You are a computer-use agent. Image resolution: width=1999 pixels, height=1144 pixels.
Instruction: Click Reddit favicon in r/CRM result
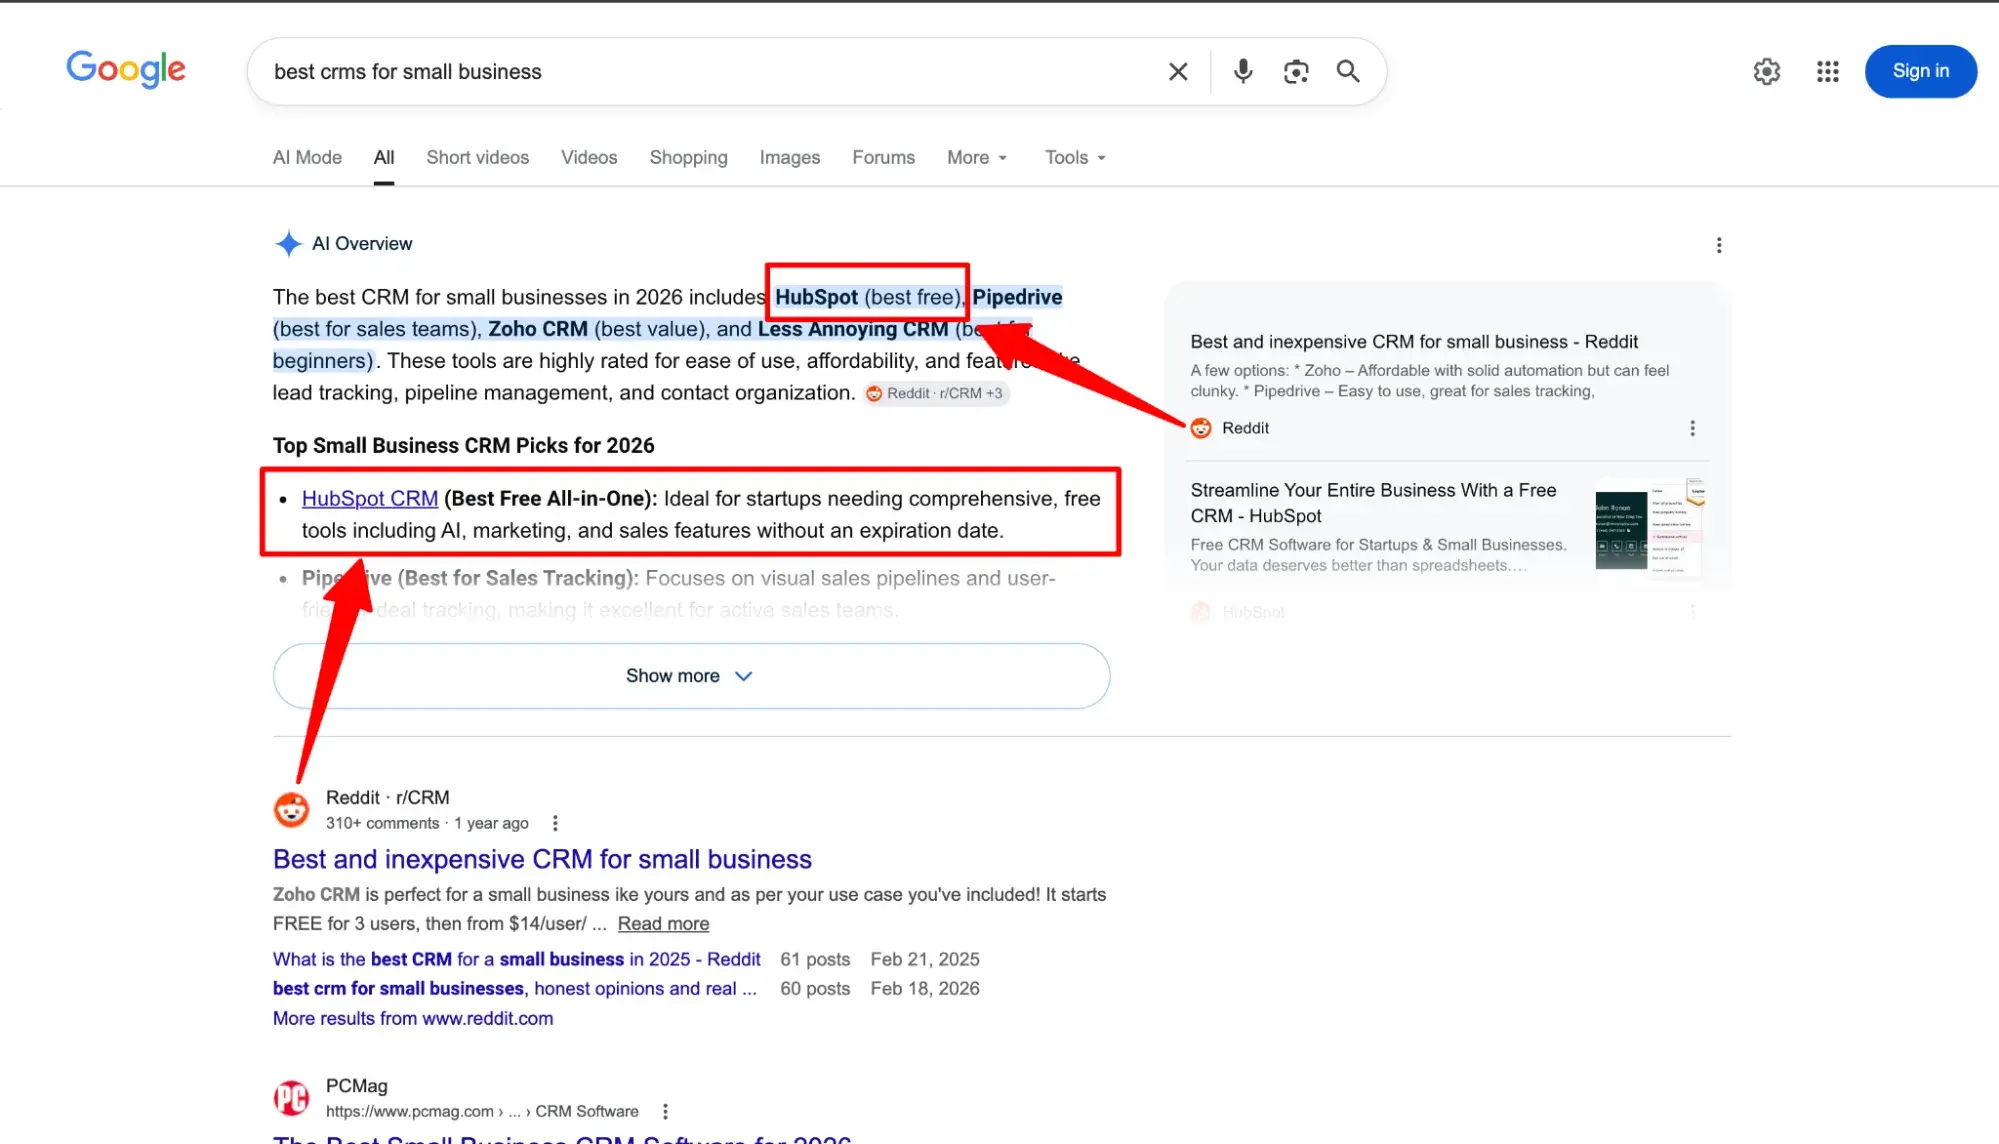(x=292, y=810)
